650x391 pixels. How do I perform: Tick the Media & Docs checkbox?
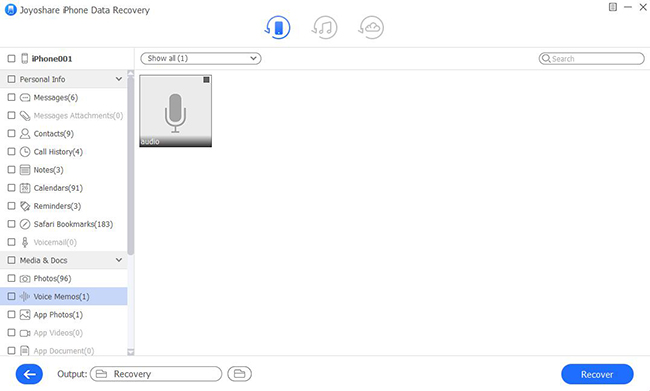12,260
